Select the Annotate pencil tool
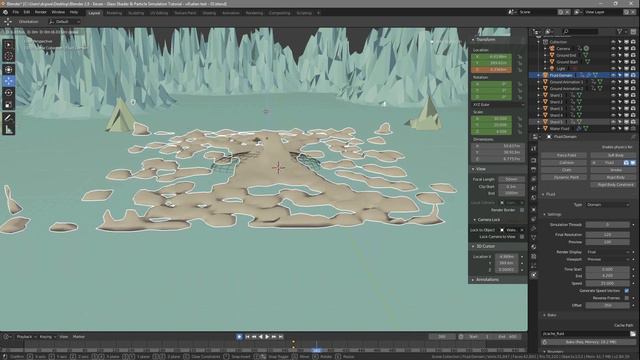This screenshot has height=360, width=640. tap(9, 118)
